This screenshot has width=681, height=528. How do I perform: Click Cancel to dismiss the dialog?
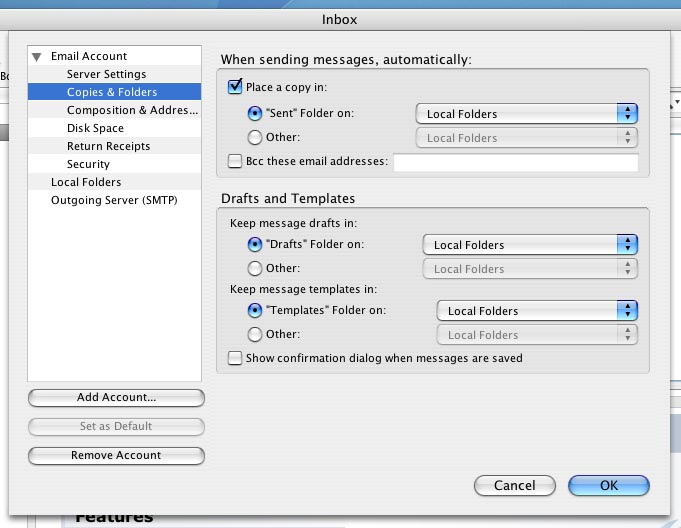[x=515, y=485]
